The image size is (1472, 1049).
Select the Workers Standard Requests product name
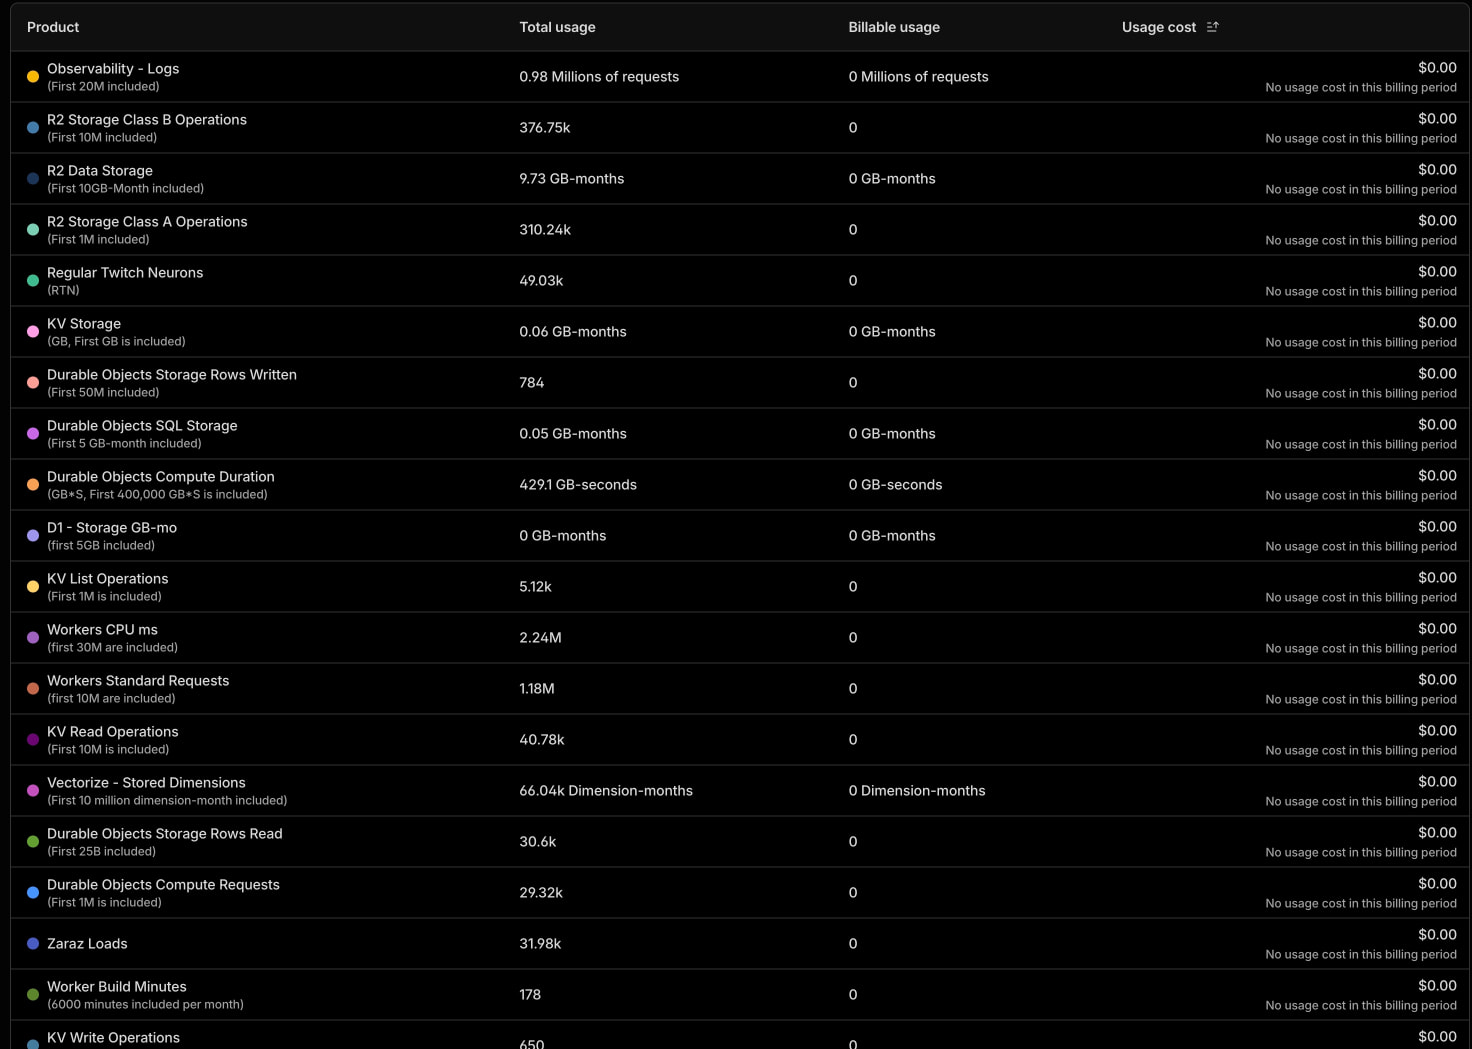click(138, 681)
